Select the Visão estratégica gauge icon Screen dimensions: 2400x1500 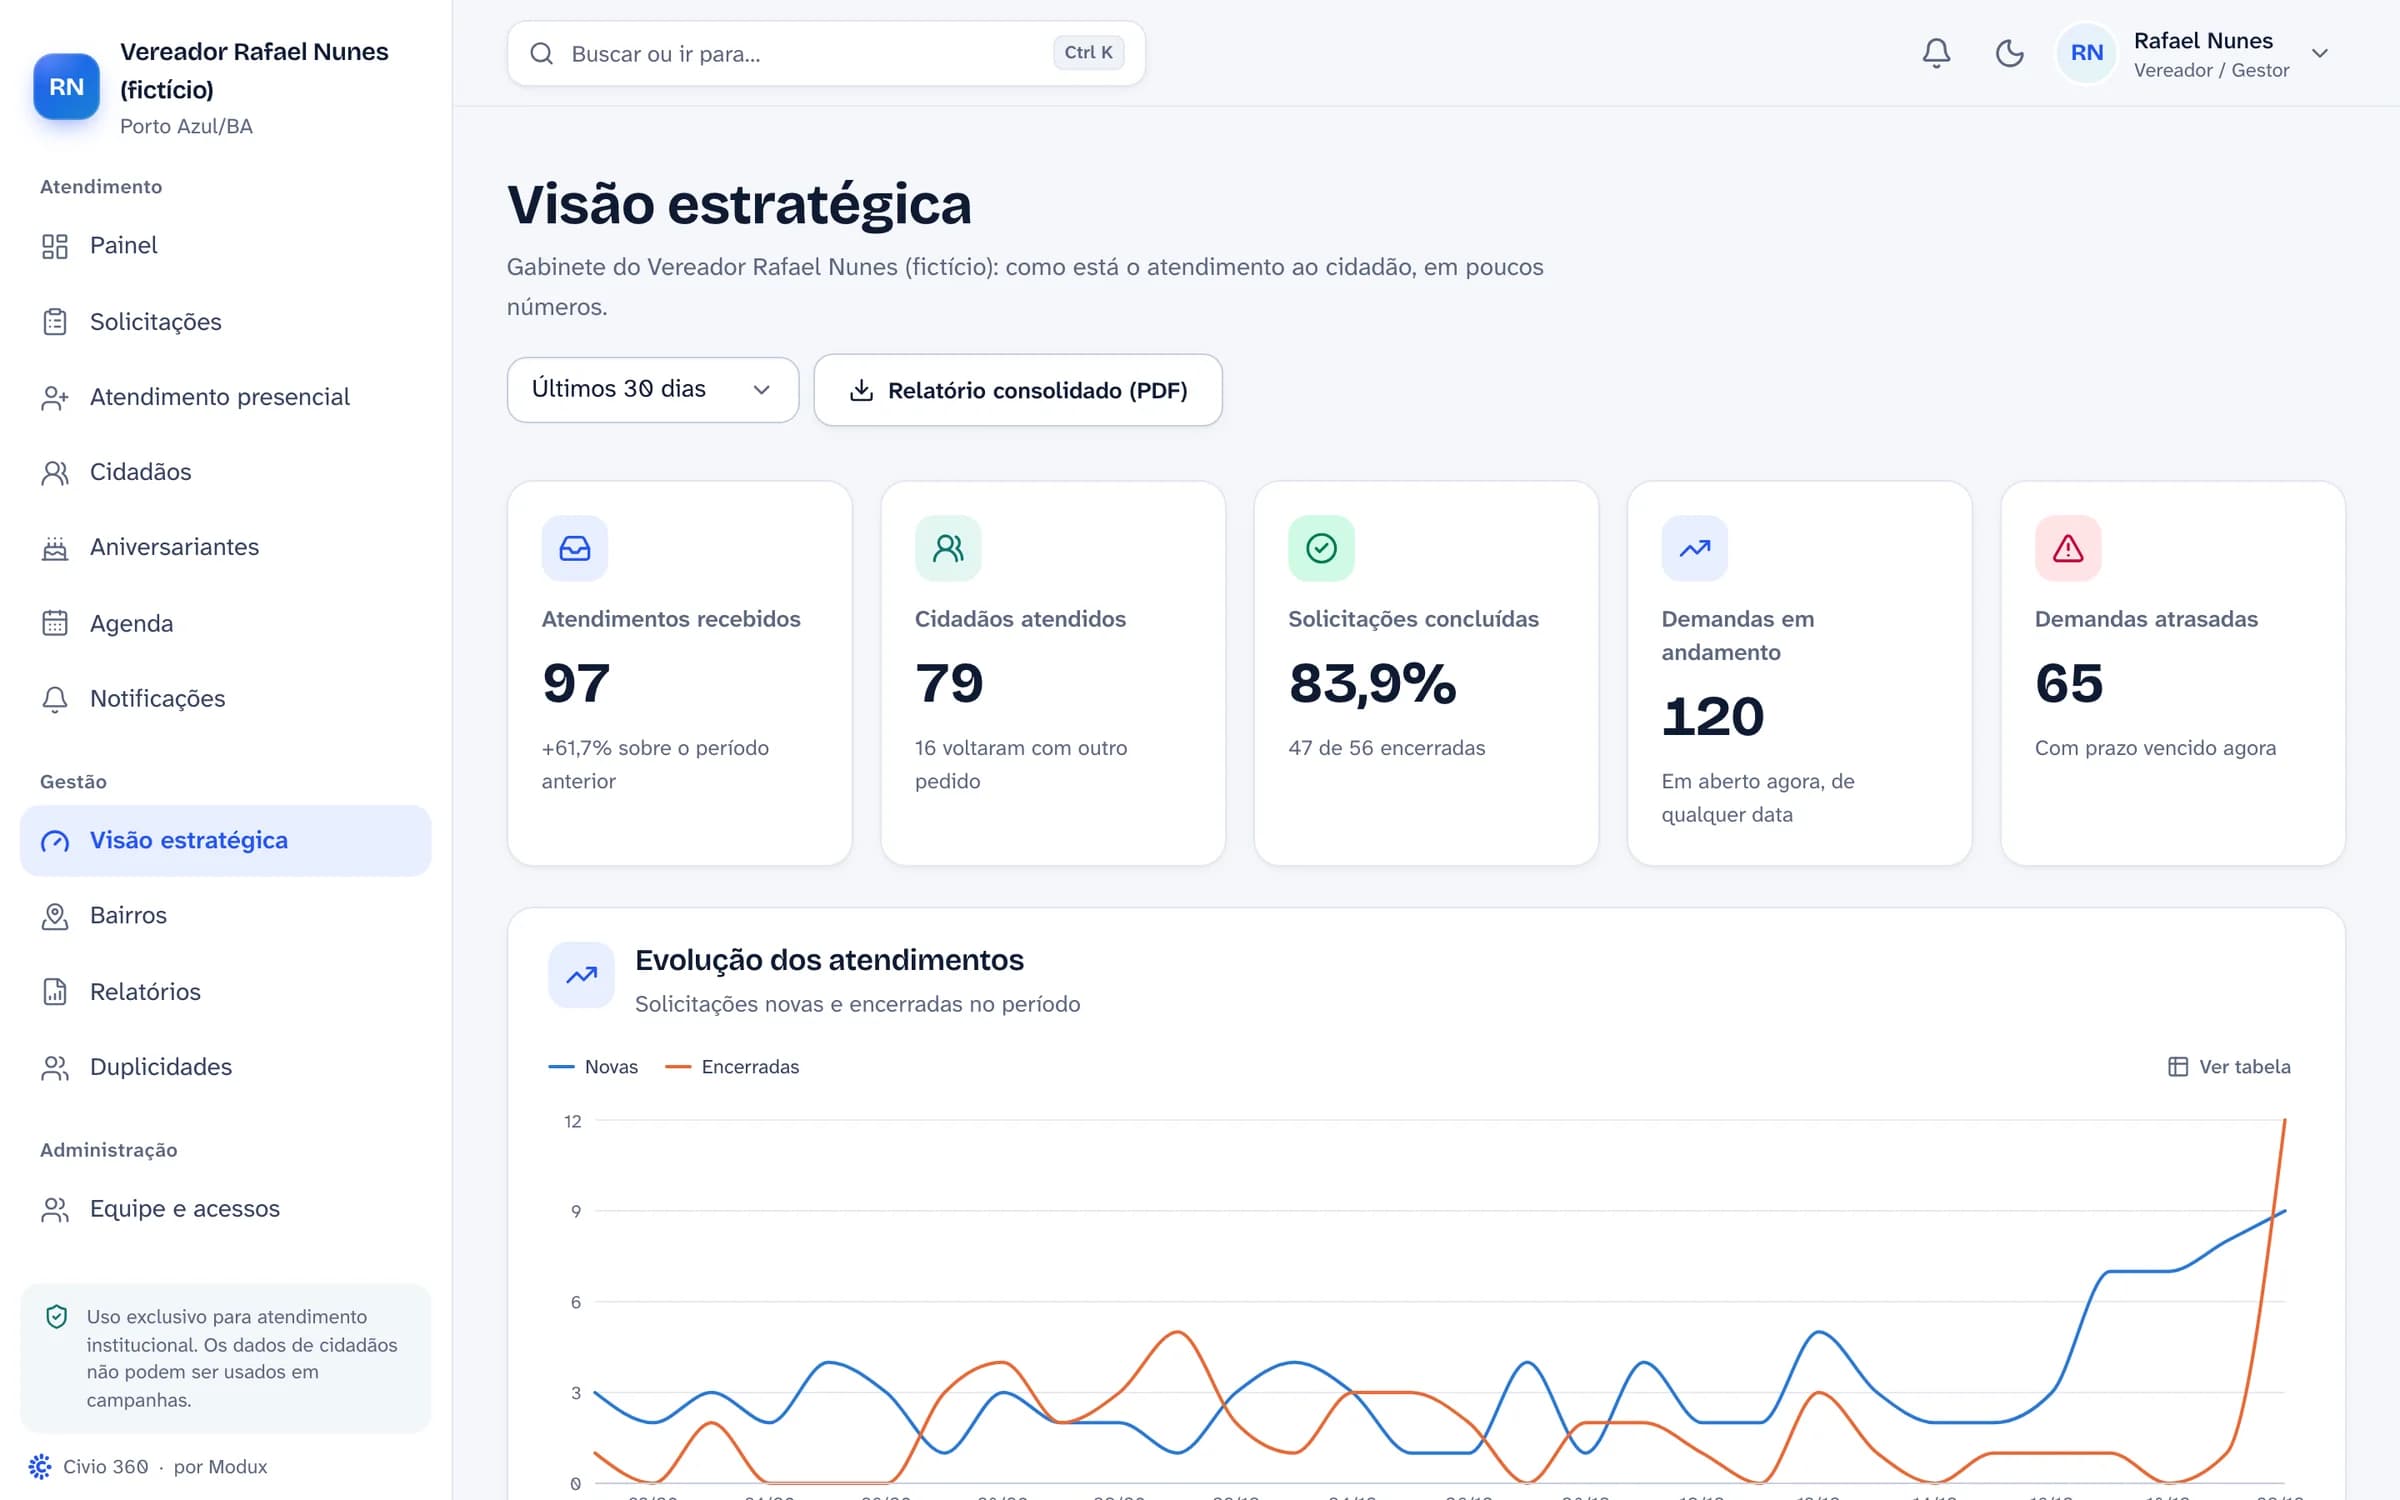(55, 841)
